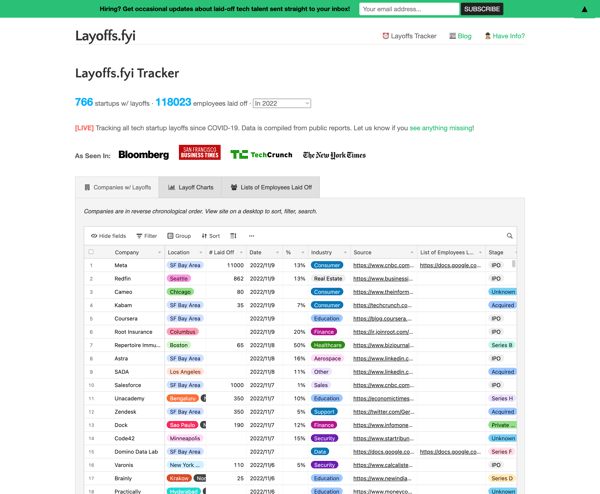Click the Columbus location tag
The width and height of the screenshot is (600, 494).
click(183, 332)
